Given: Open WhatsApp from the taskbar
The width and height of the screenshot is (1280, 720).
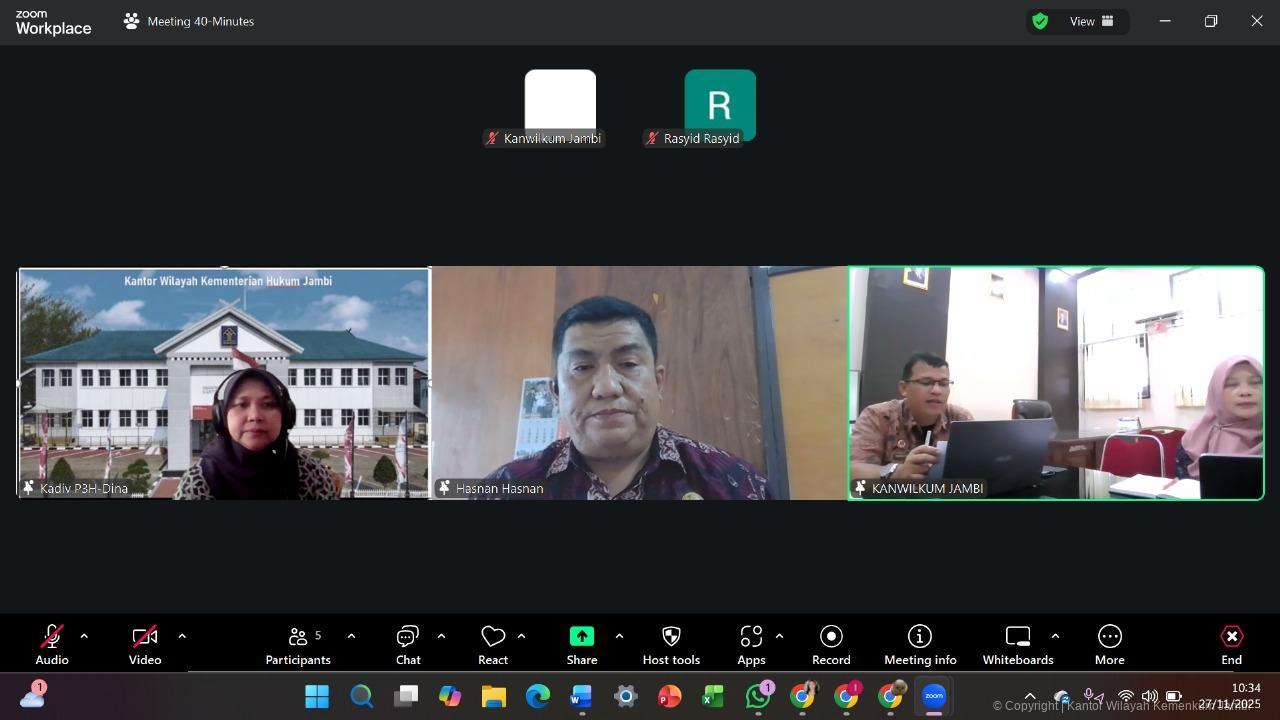Looking at the screenshot, I should point(758,696).
